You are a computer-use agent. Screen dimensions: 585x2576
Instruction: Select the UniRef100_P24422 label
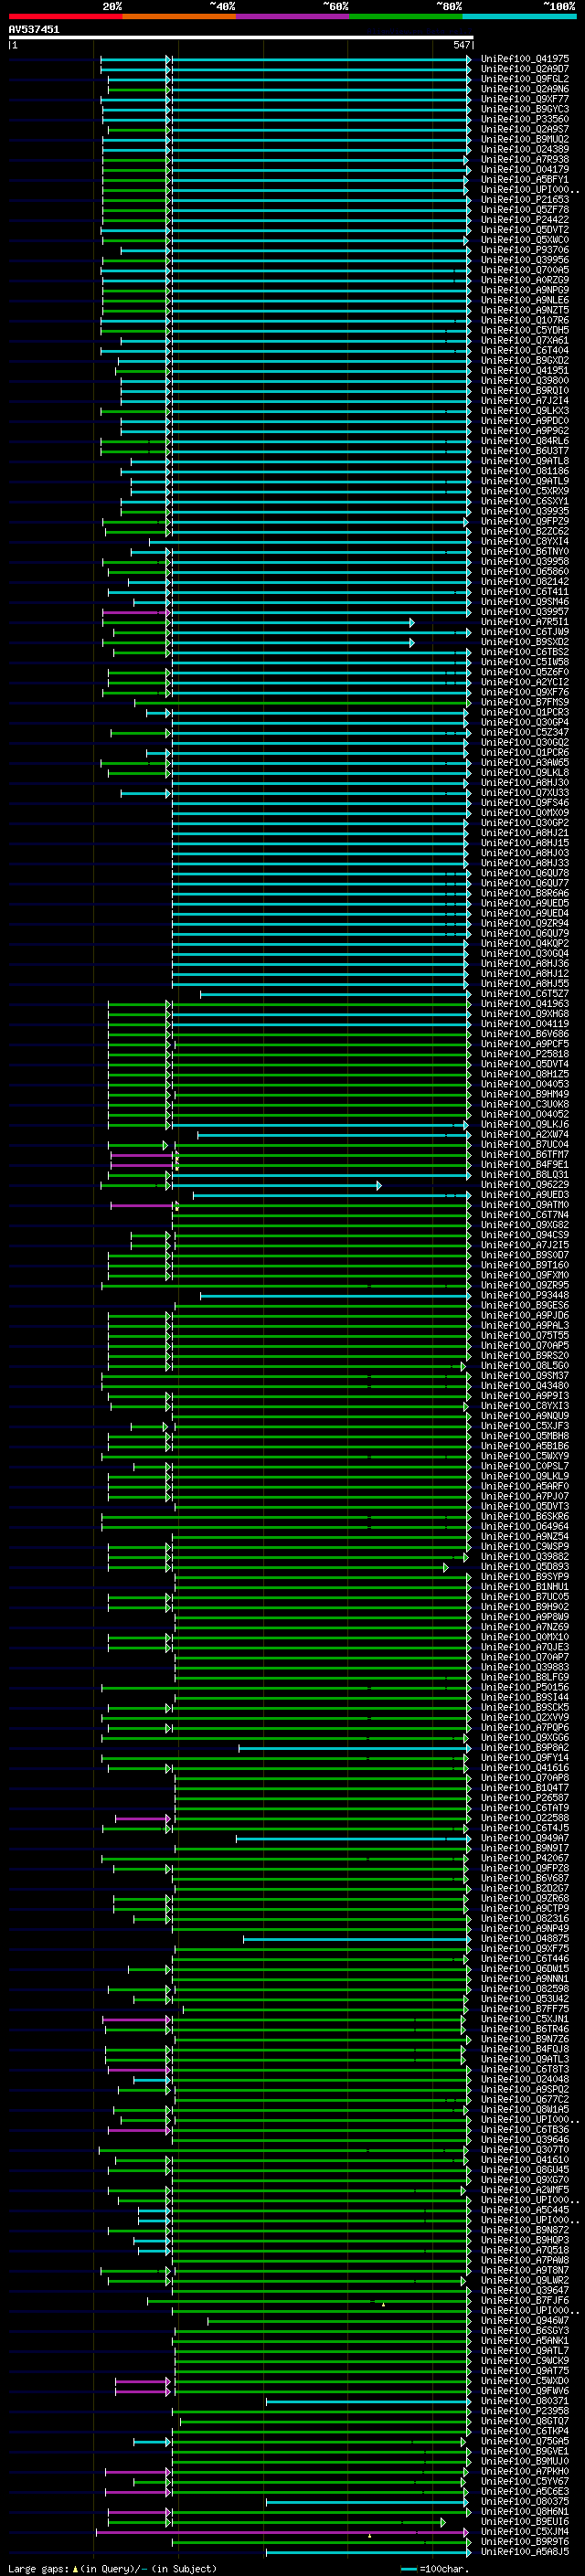coord(525,220)
